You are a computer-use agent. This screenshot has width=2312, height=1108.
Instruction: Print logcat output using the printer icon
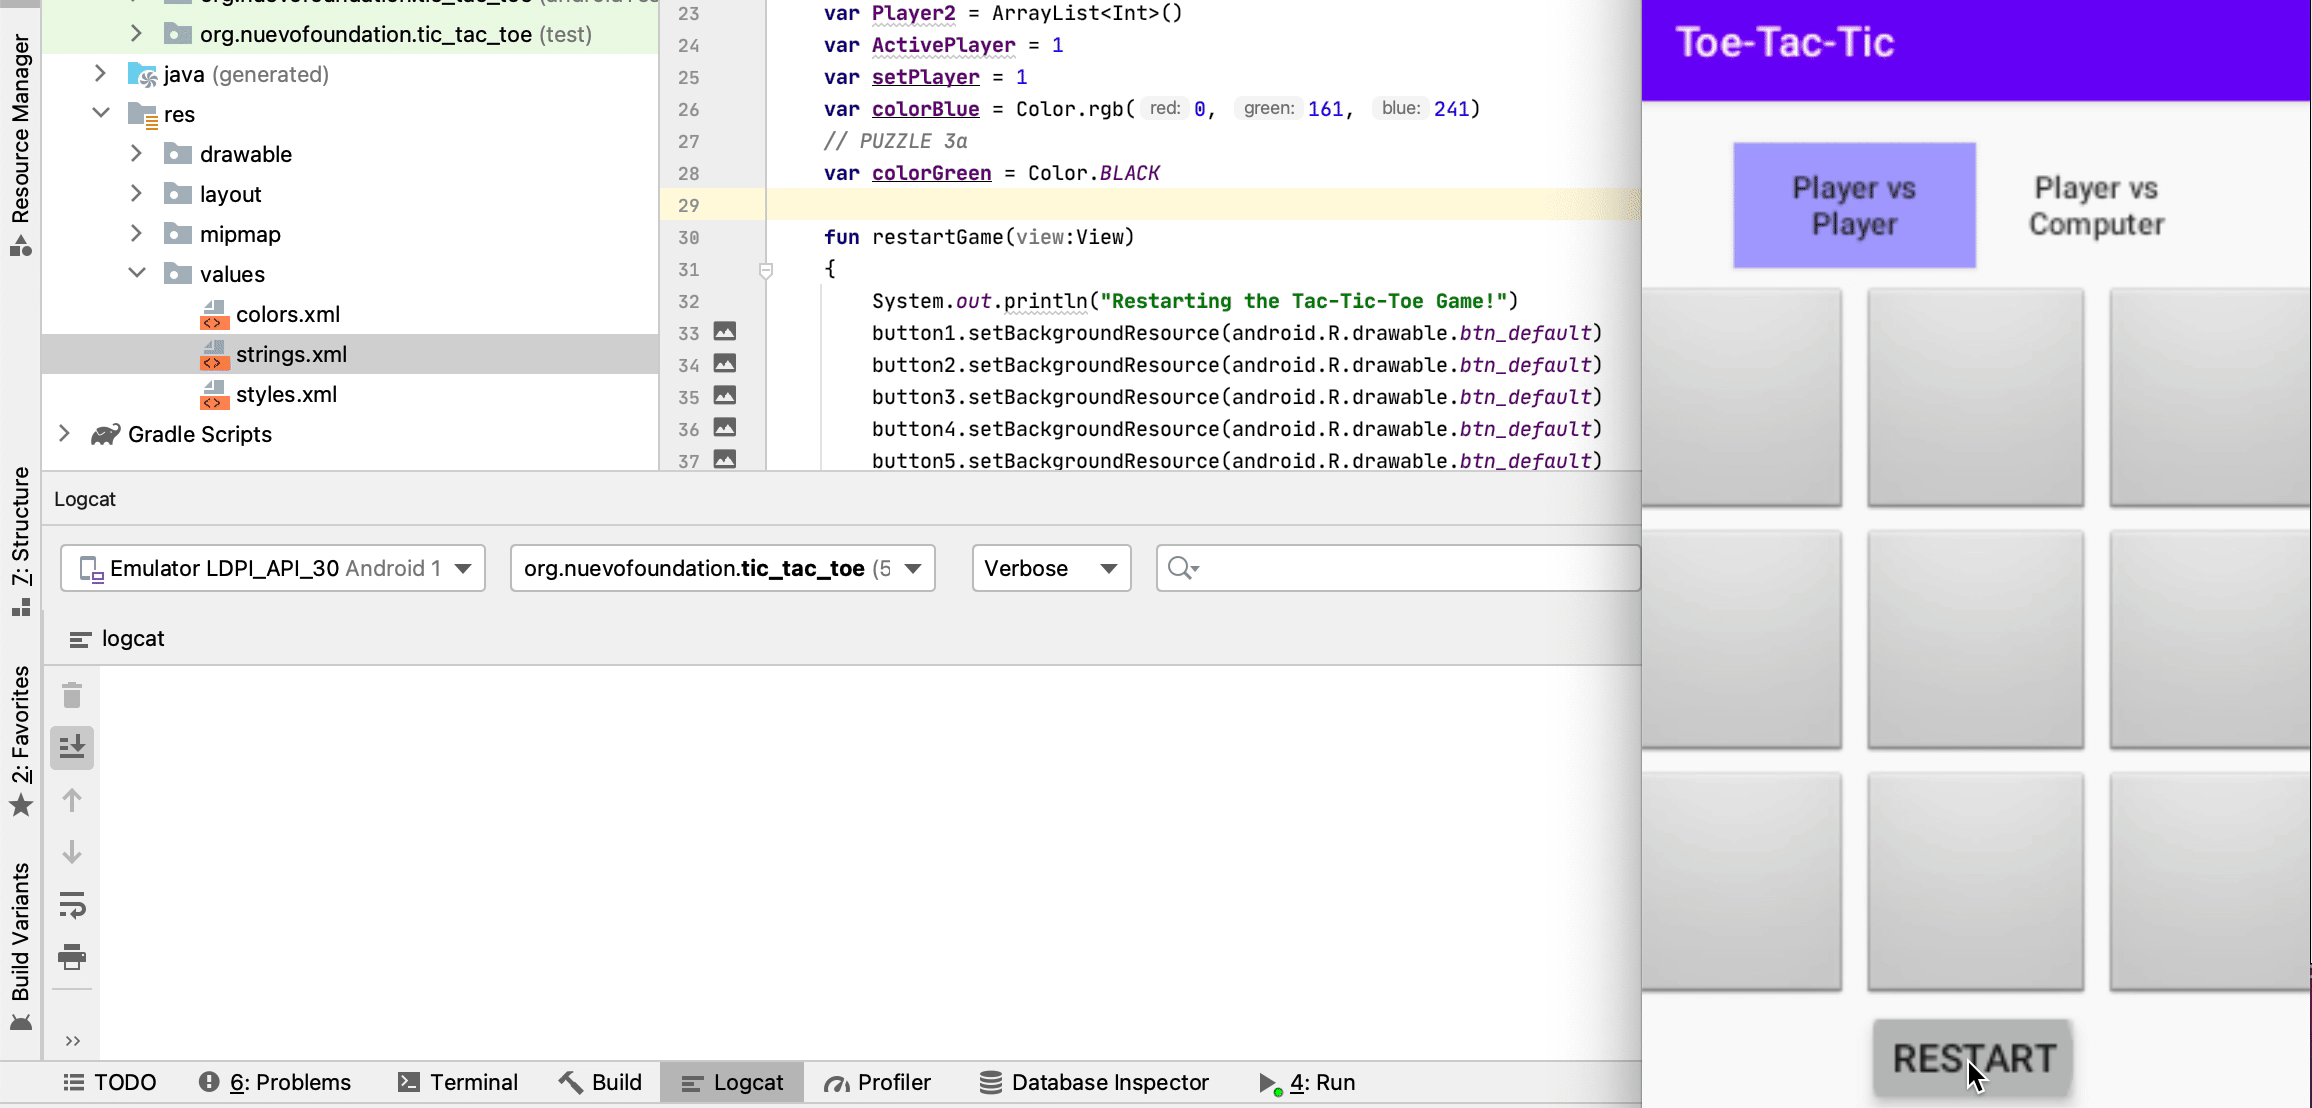(71, 956)
